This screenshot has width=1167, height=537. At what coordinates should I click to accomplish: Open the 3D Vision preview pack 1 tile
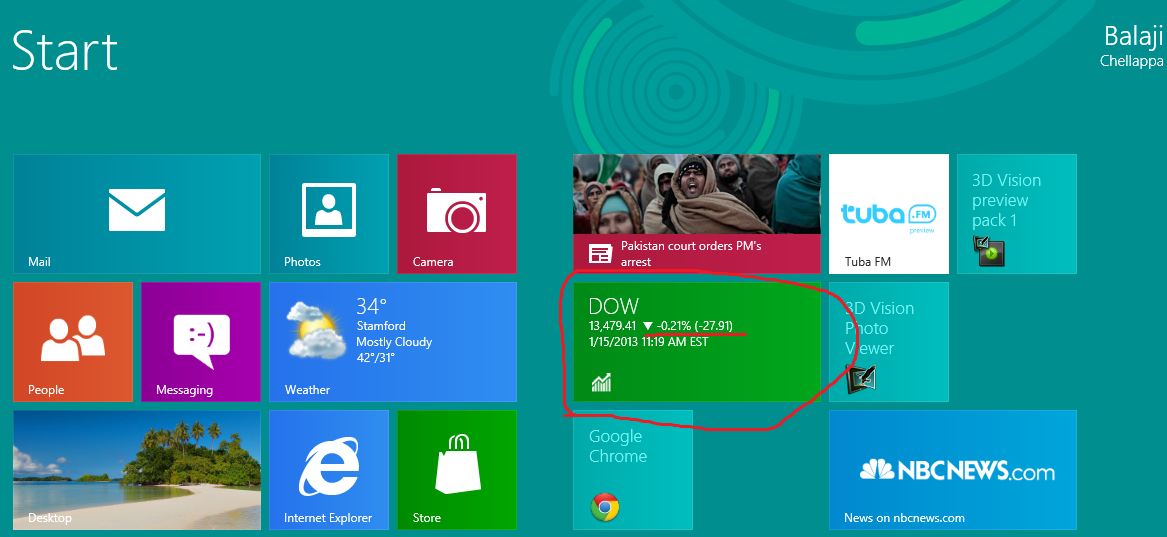click(1017, 213)
